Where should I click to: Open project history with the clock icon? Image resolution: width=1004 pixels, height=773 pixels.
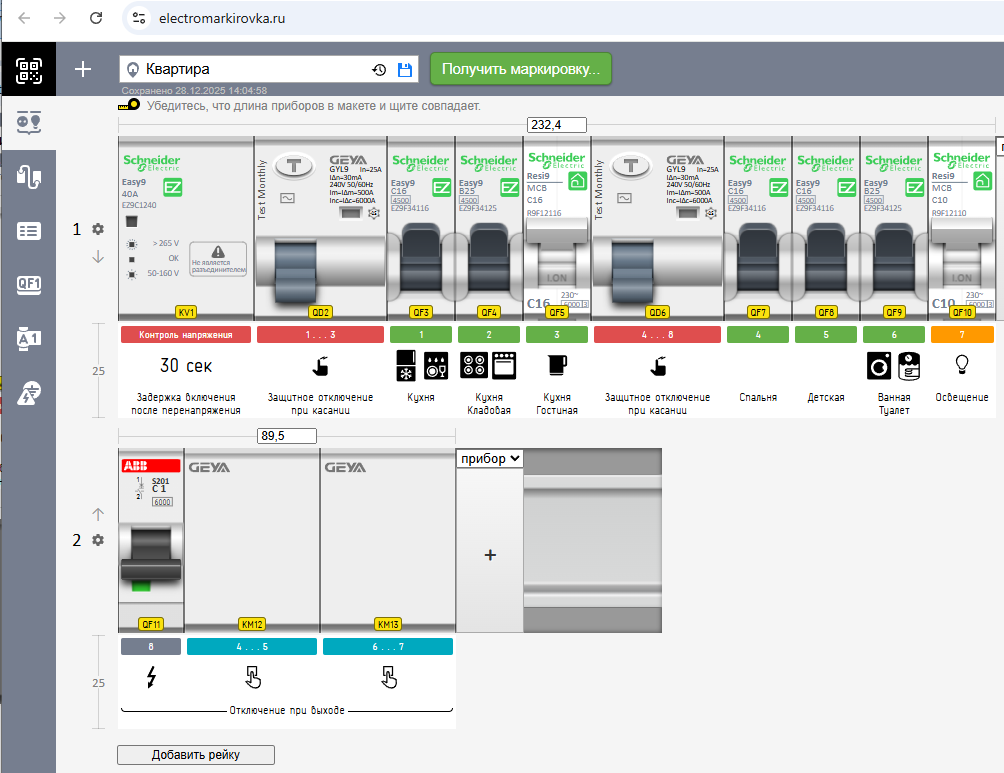(x=379, y=70)
